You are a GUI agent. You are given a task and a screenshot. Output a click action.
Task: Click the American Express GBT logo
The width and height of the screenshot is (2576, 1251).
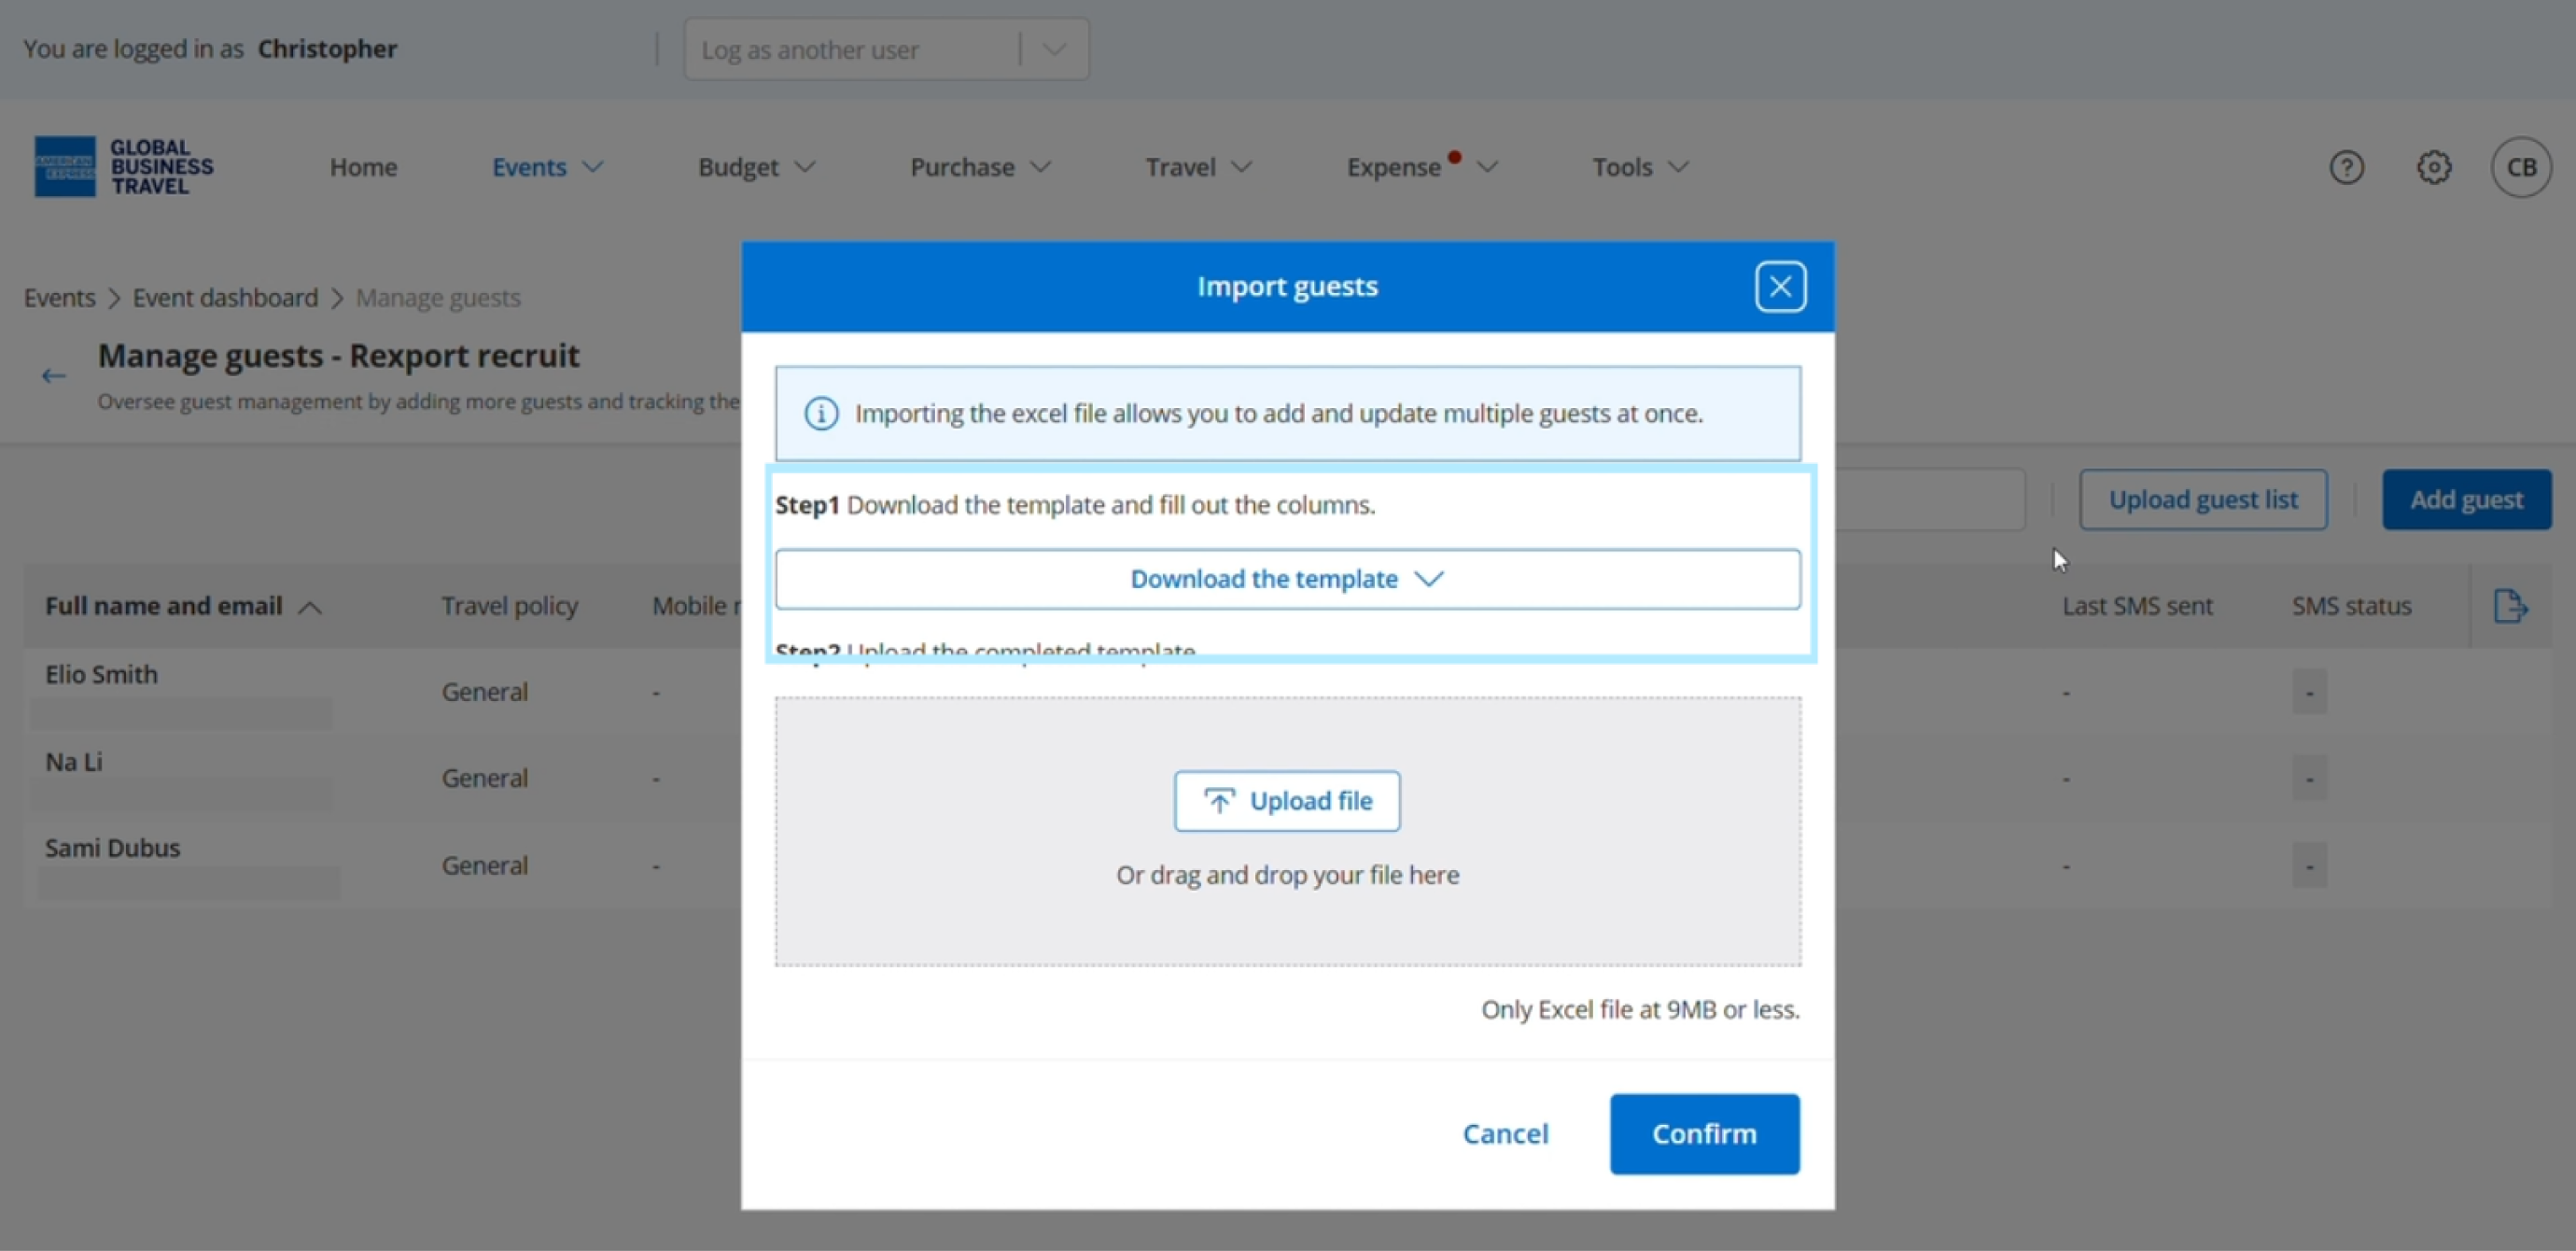click(124, 167)
